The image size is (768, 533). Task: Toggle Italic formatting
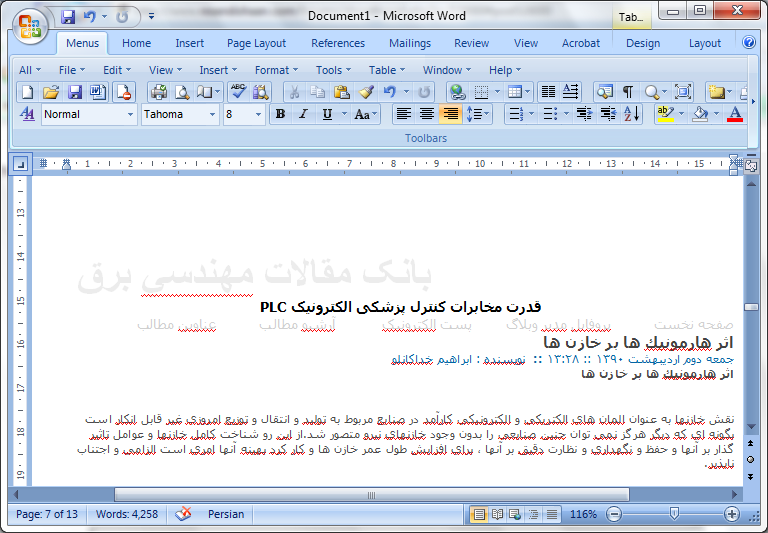tap(303, 114)
